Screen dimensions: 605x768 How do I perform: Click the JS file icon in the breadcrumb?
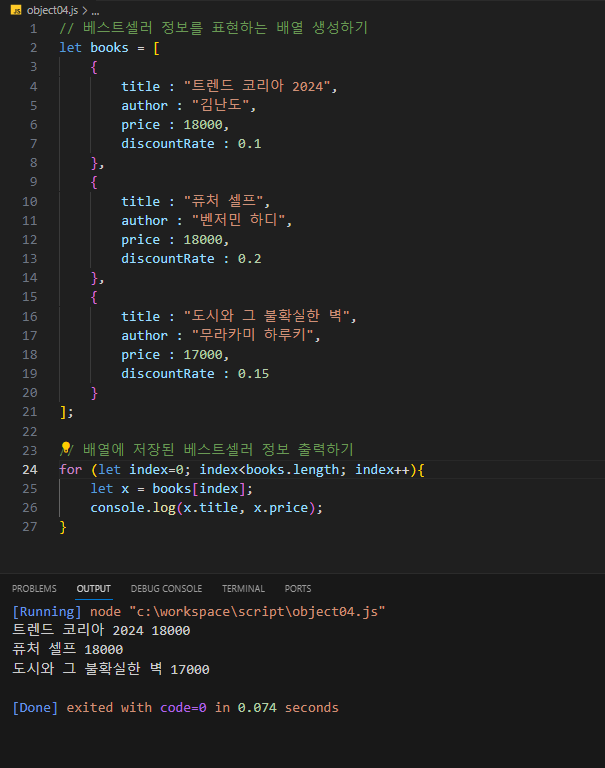(16, 10)
